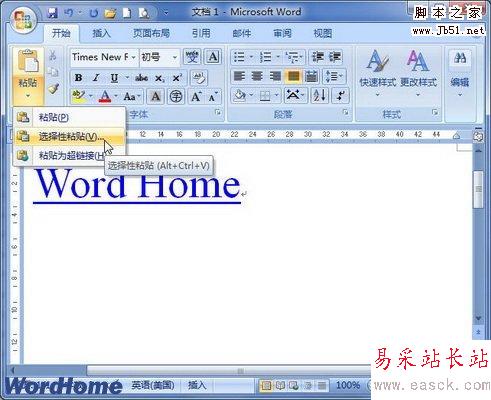Apply character shading
The image size is (491, 400).
(155, 97)
